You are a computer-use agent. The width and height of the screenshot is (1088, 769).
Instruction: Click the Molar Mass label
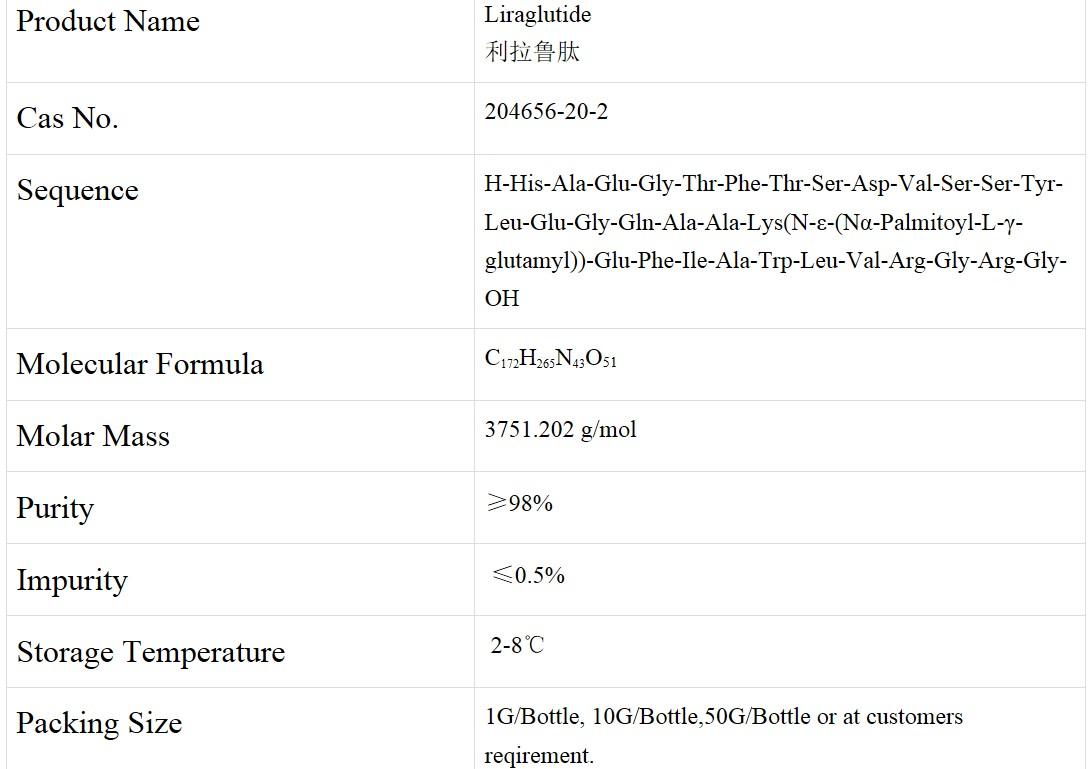(93, 436)
